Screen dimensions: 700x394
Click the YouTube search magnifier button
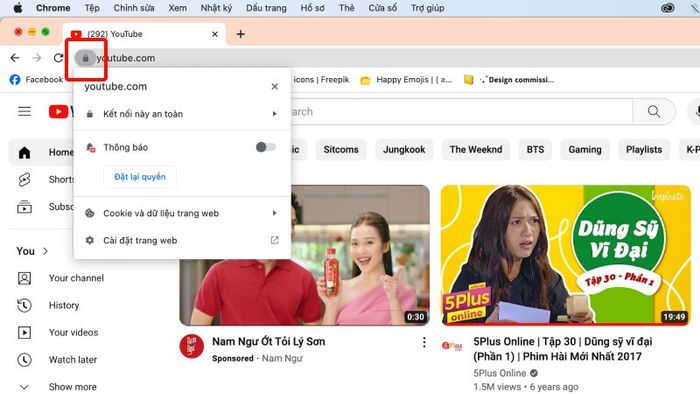[654, 112]
